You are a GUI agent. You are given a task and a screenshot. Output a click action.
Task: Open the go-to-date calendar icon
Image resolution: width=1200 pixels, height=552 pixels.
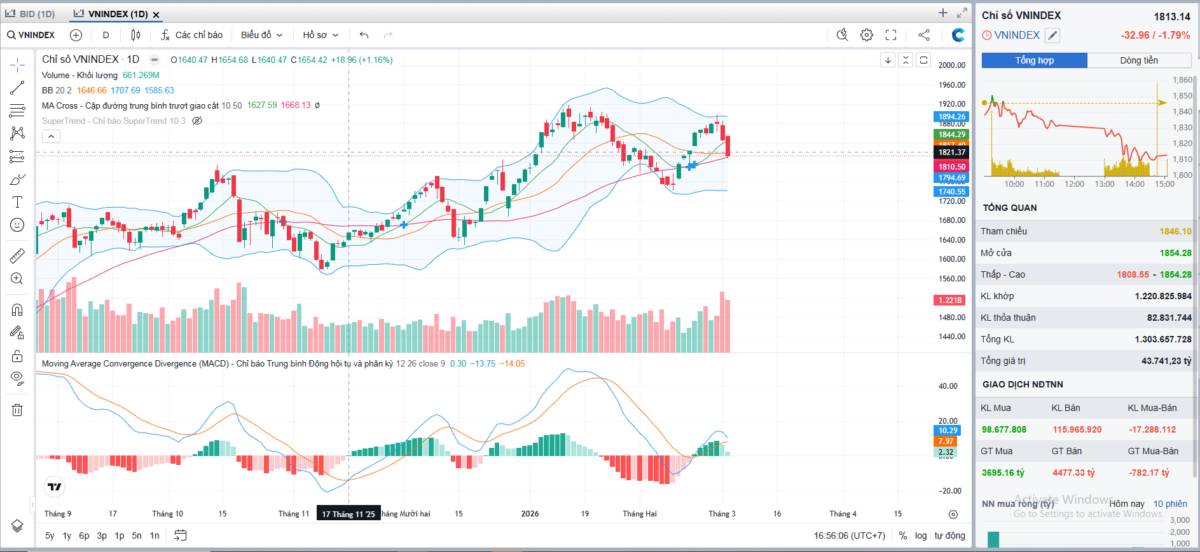[180, 535]
